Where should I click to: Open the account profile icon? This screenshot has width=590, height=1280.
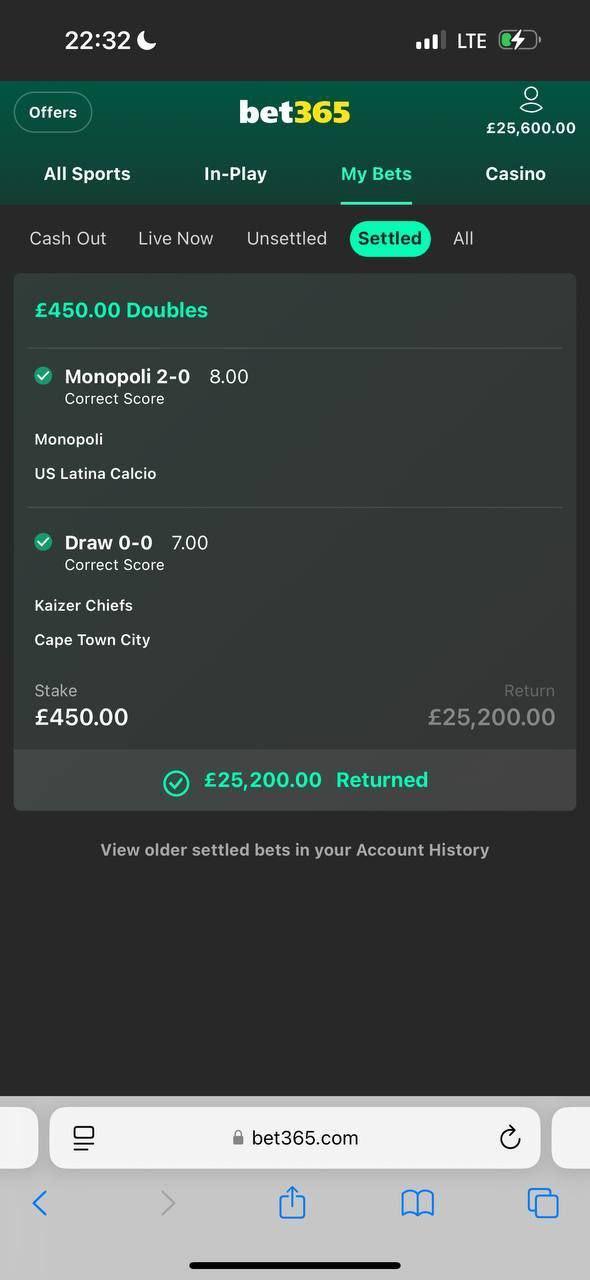point(531,99)
